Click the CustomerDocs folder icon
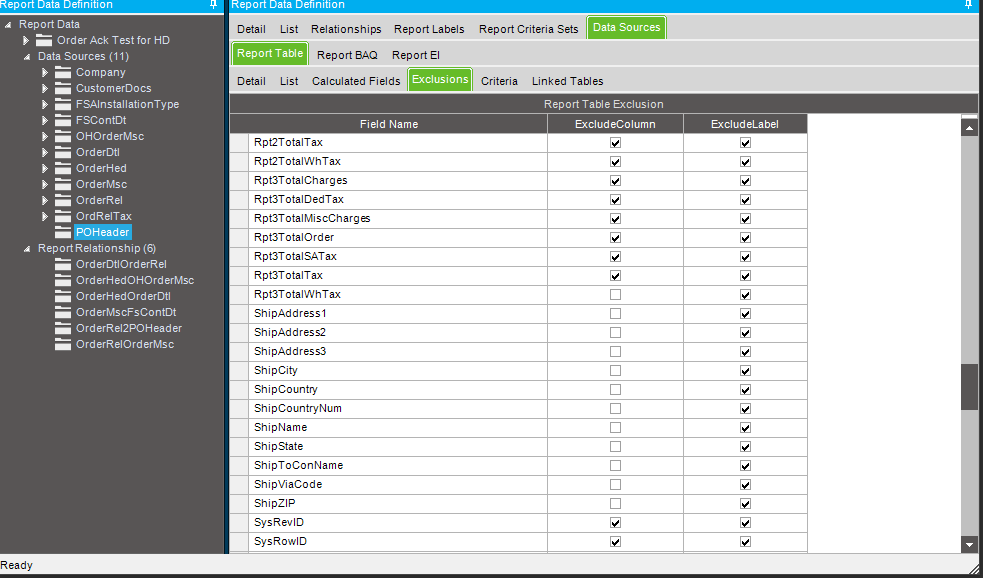Image resolution: width=983 pixels, height=578 pixels. (x=63, y=88)
